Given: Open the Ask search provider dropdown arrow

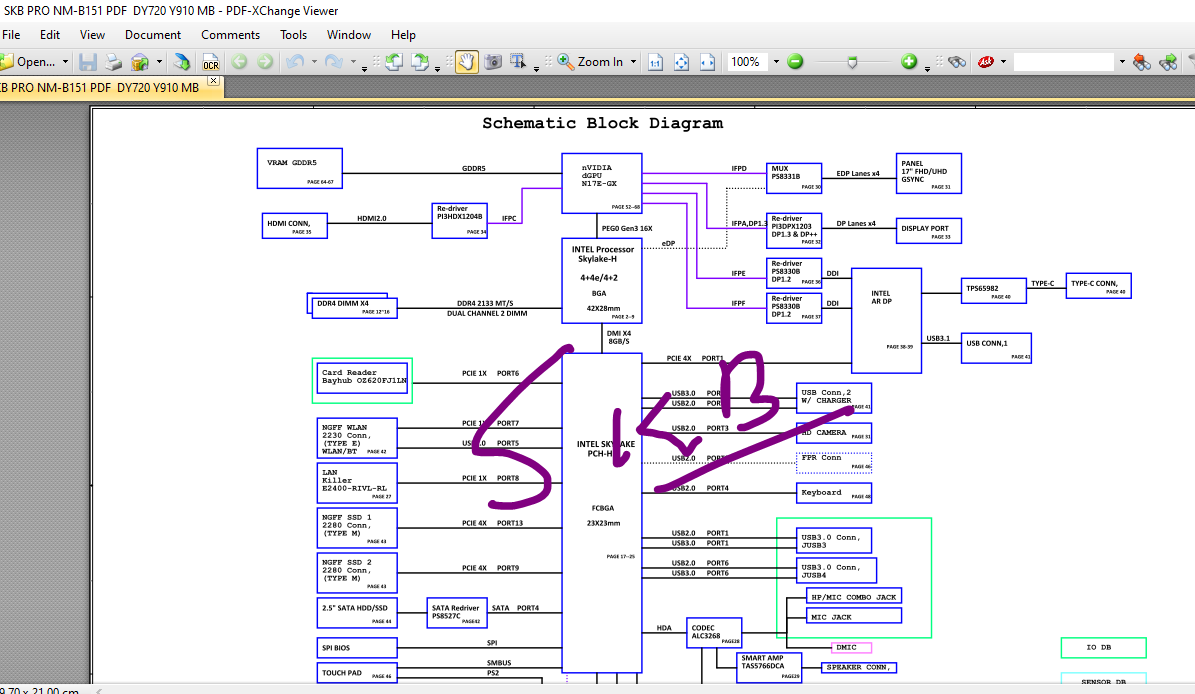Looking at the screenshot, I should pos(1004,62).
